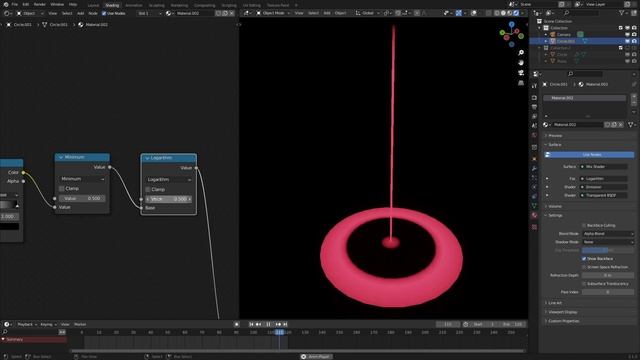This screenshot has height=360, width=640.
Task: Click the zoom magnifier icon in viewport
Action: [x=521, y=53]
